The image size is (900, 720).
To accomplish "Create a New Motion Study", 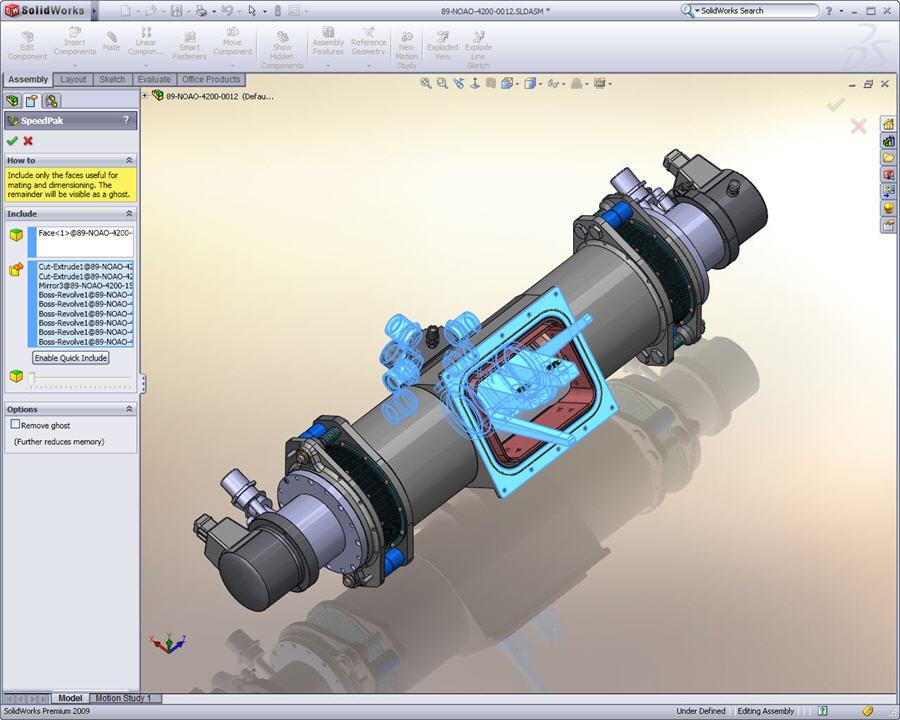I will [x=406, y=49].
